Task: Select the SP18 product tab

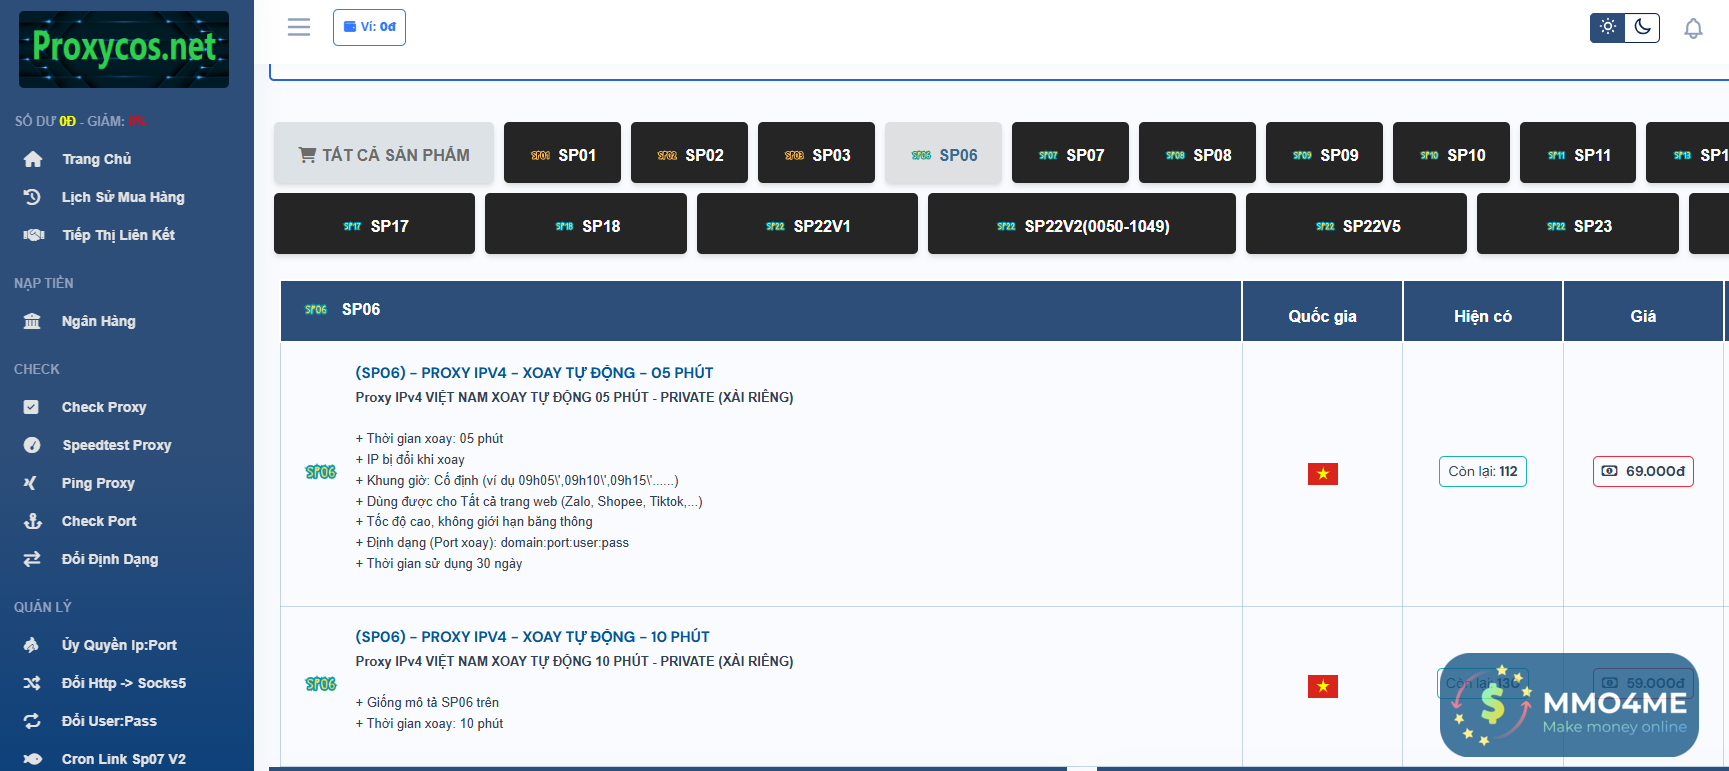Action: pos(586,224)
